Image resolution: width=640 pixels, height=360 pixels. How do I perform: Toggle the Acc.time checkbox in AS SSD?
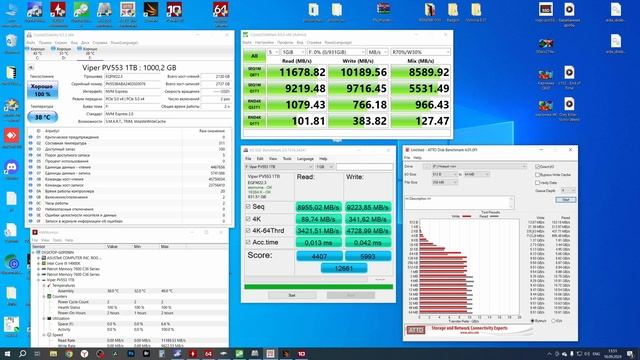(248, 242)
